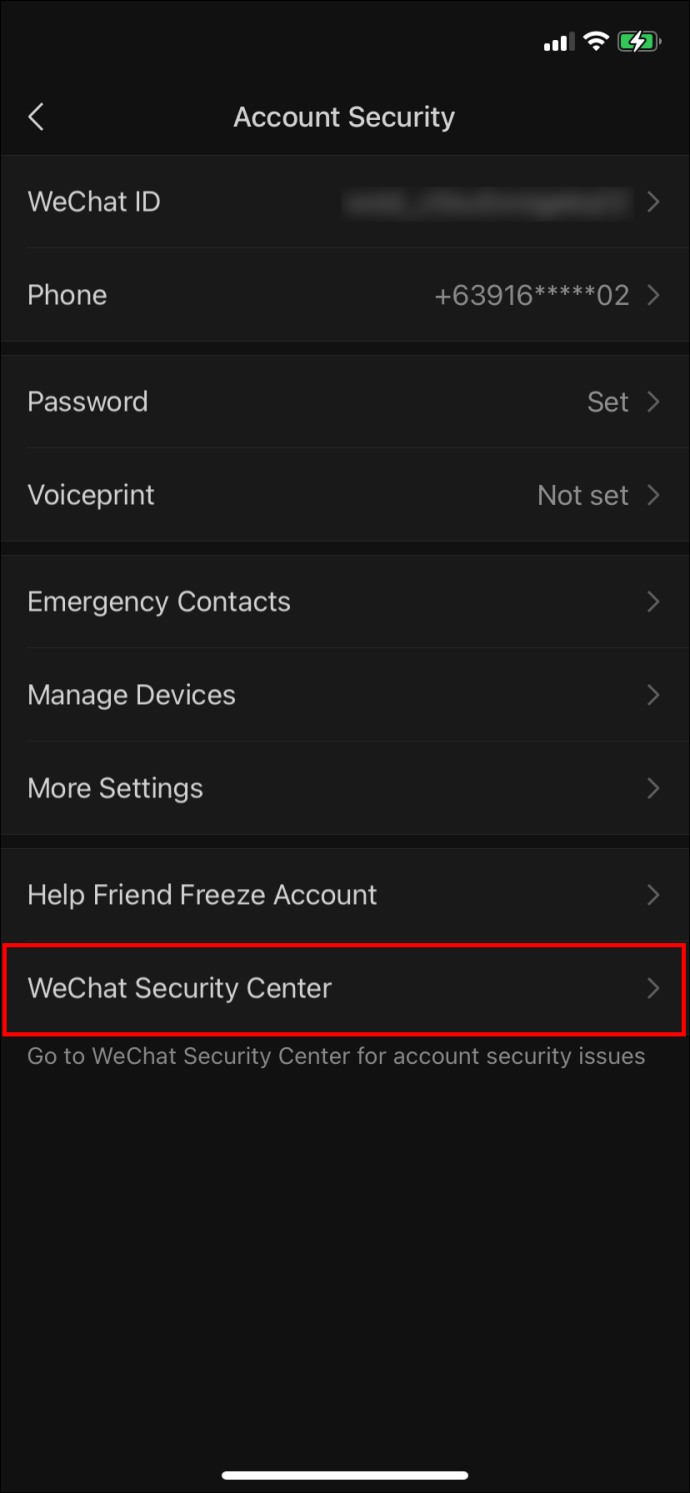Open the Password setting
This screenshot has width=690, height=1493.
coord(345,402)
